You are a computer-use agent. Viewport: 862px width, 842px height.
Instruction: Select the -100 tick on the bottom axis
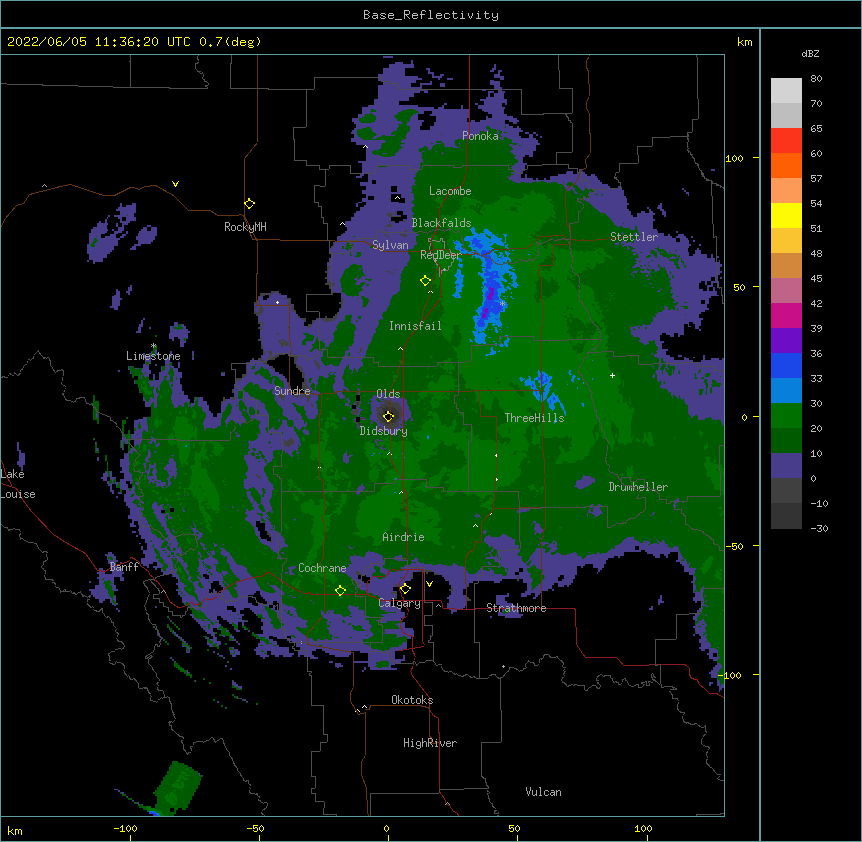[125, 828]
